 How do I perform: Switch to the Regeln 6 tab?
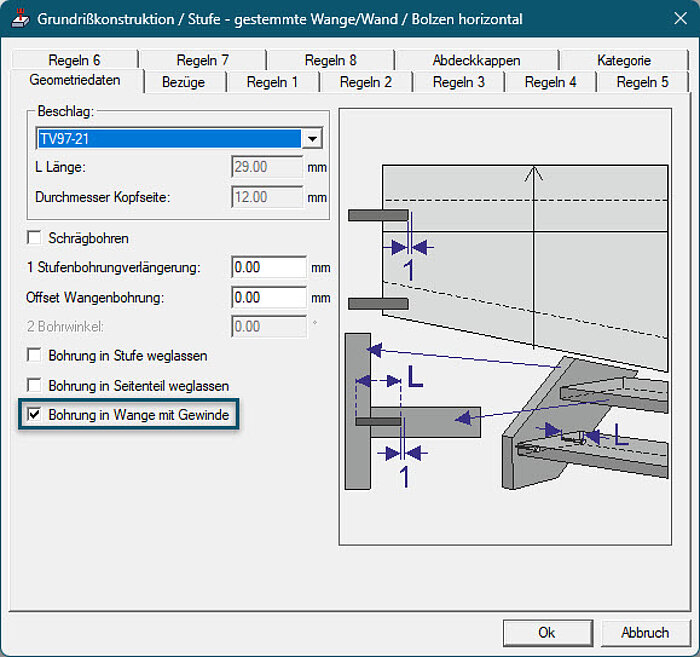tap(75, 60)
